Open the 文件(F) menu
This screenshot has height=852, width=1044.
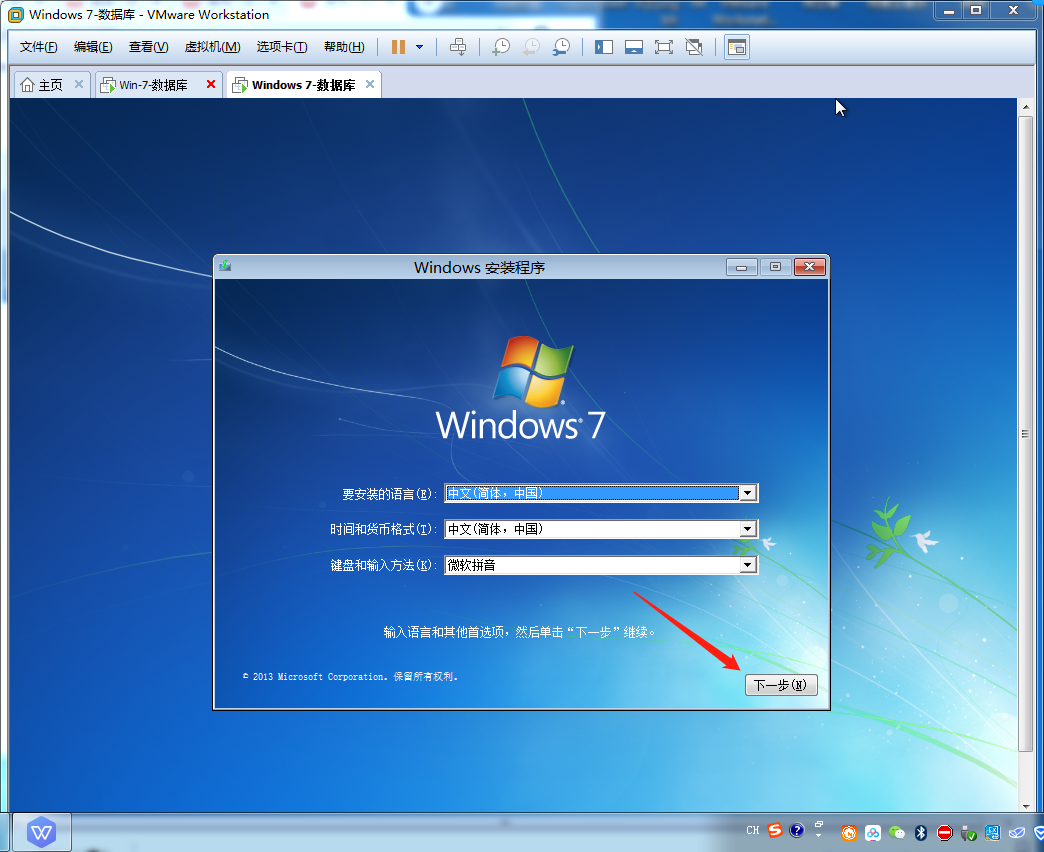(x=39, y=47)
